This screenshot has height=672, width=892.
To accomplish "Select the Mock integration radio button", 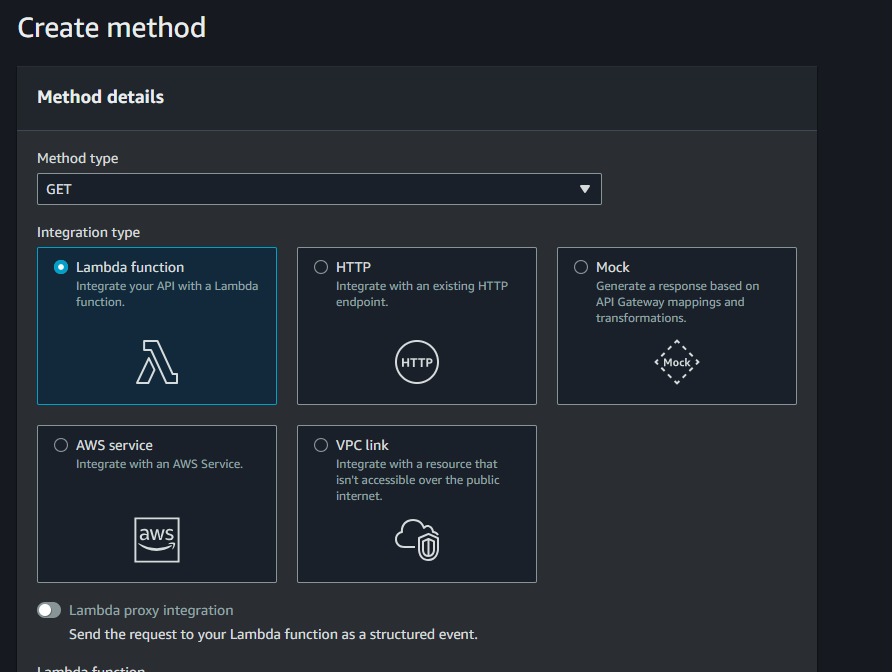I will pyautogui.click(x=581, y=267).
